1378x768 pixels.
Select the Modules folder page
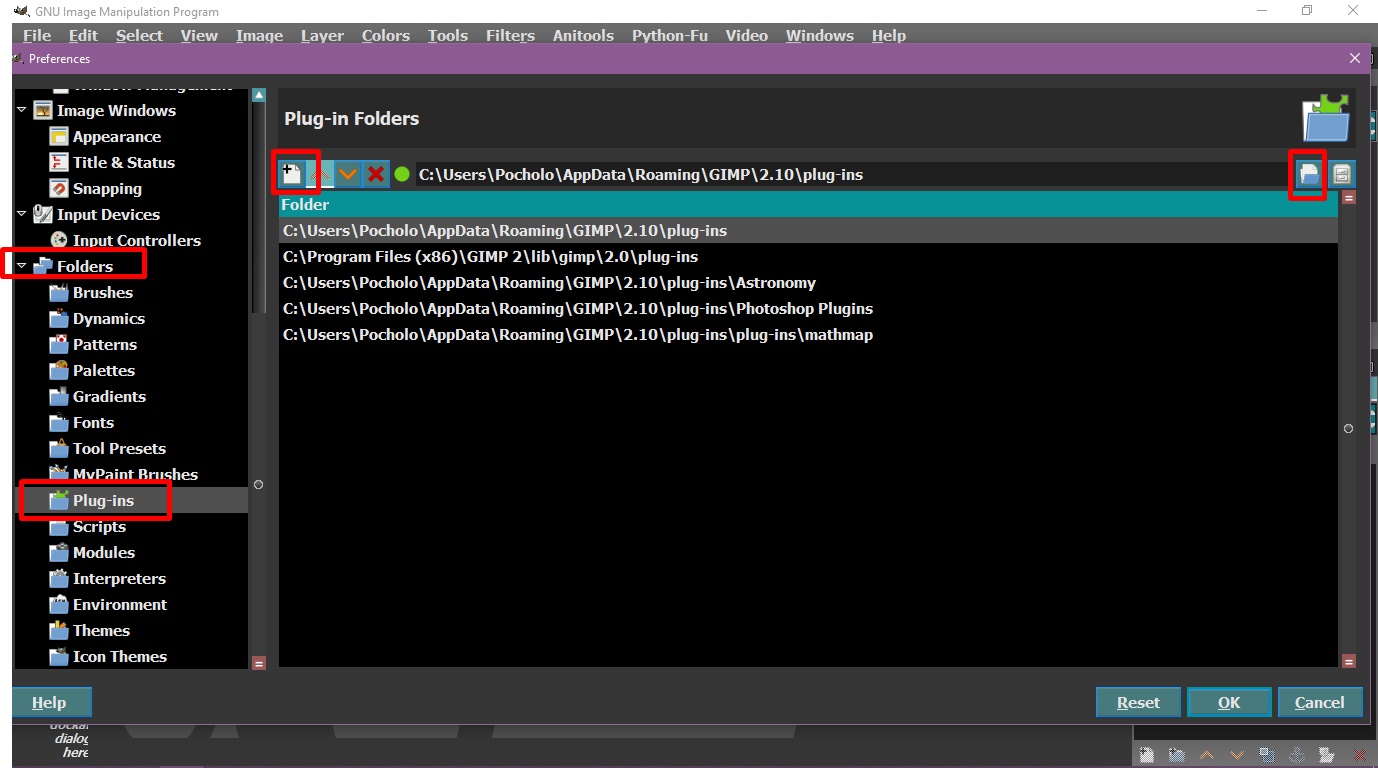(x=103, y=552)
